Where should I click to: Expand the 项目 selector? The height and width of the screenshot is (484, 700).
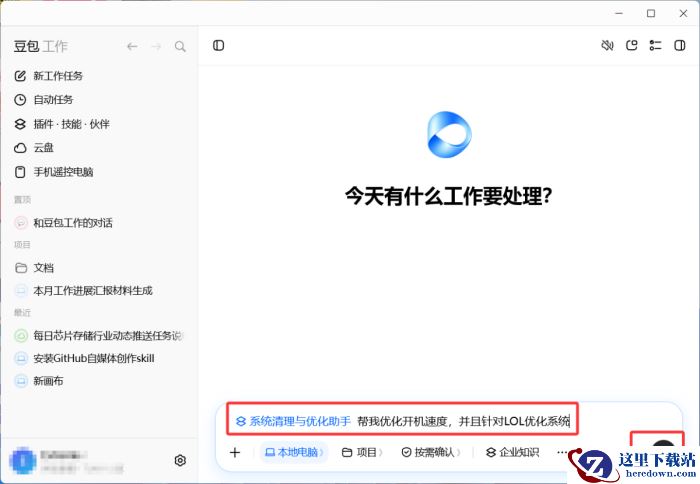click(x=362, y=452)
